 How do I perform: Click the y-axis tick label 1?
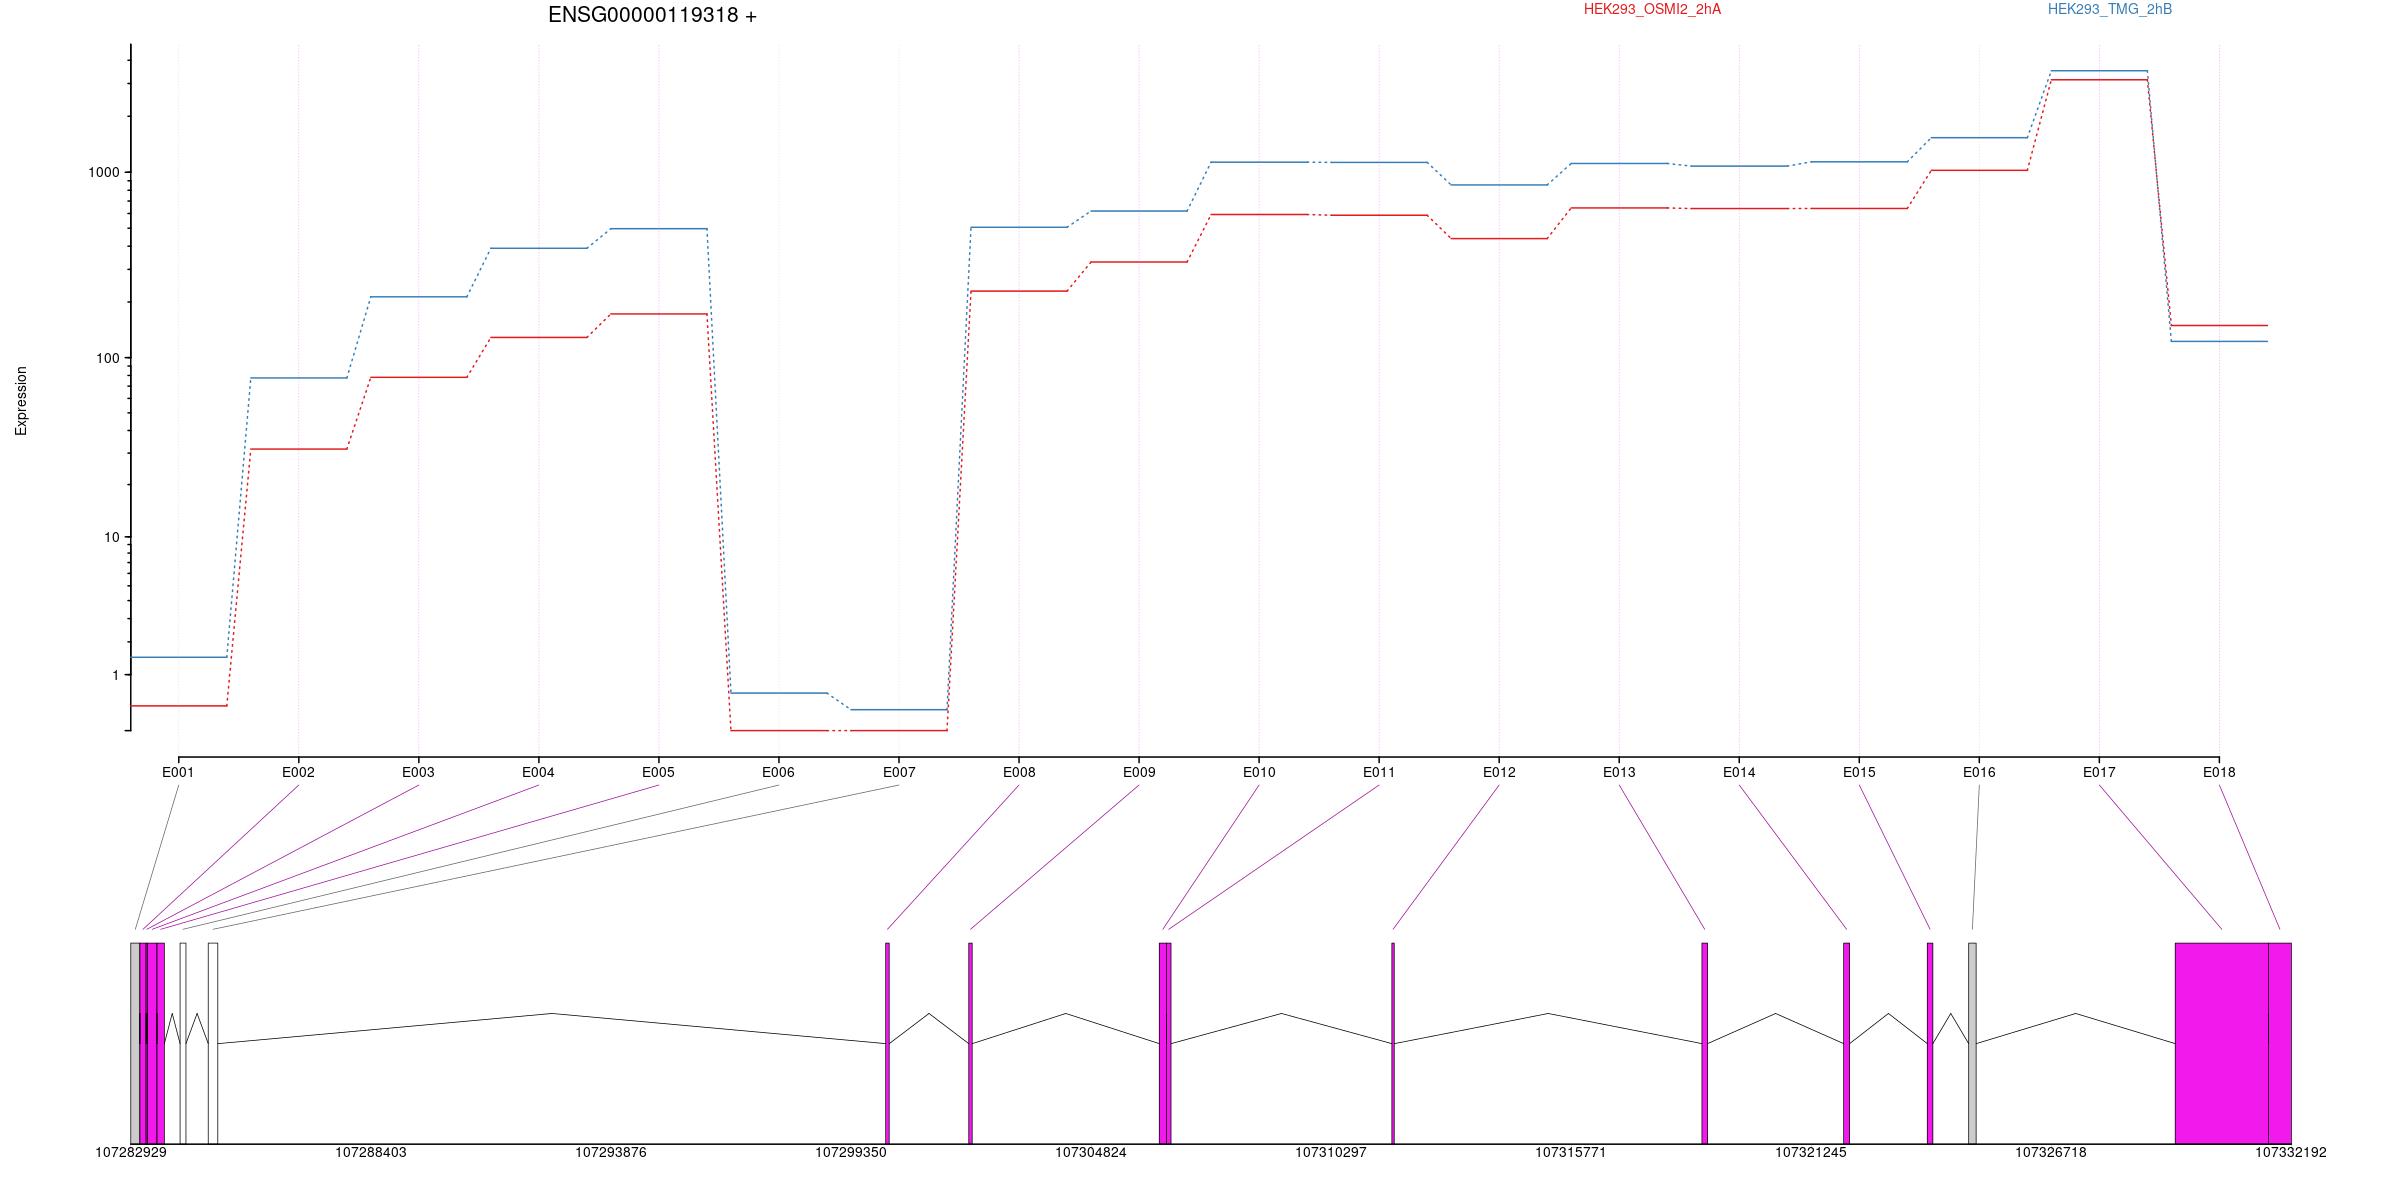coord(116,675)
